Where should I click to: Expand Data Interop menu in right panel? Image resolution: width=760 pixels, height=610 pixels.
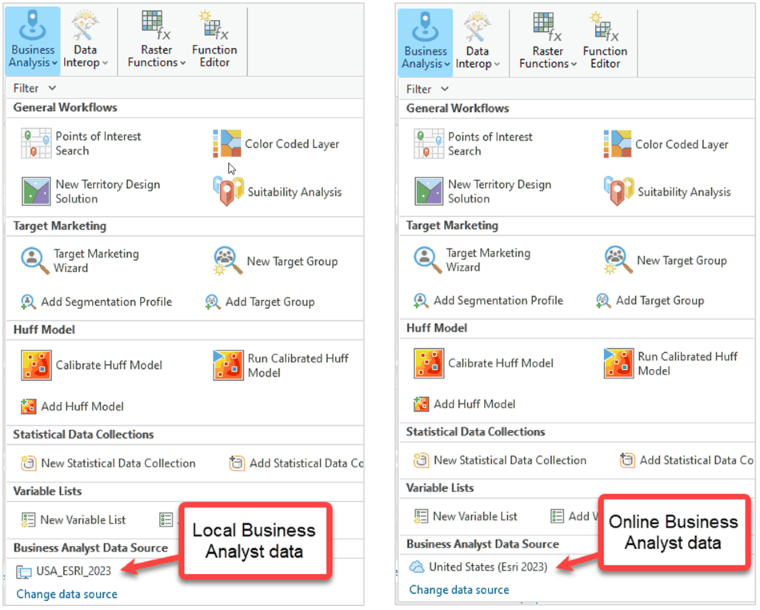tap(477, 42)
